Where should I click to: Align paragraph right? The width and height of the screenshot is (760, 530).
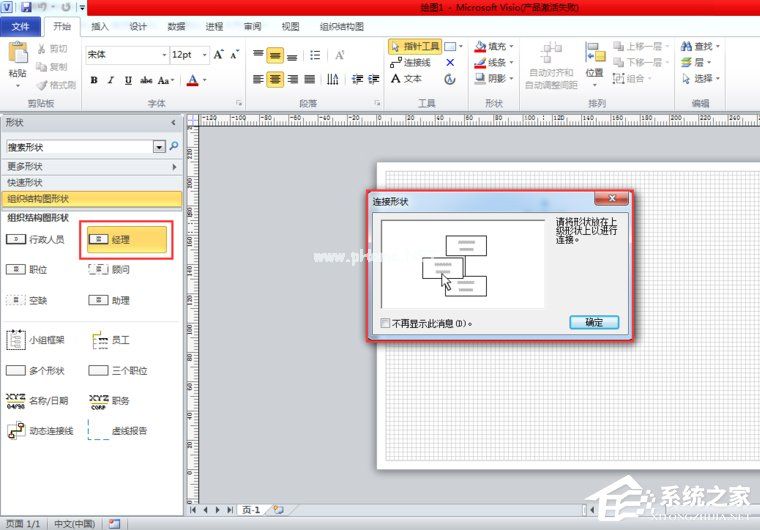point(292,79)
